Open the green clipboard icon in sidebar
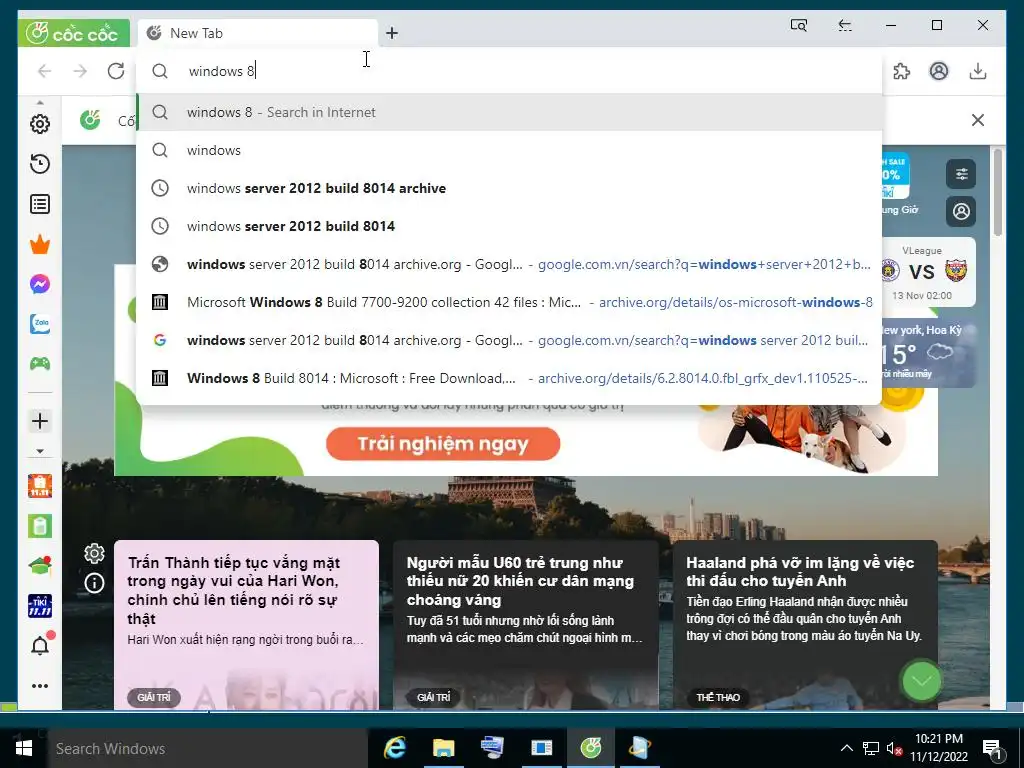1024x768 pixels. [40, 526]
